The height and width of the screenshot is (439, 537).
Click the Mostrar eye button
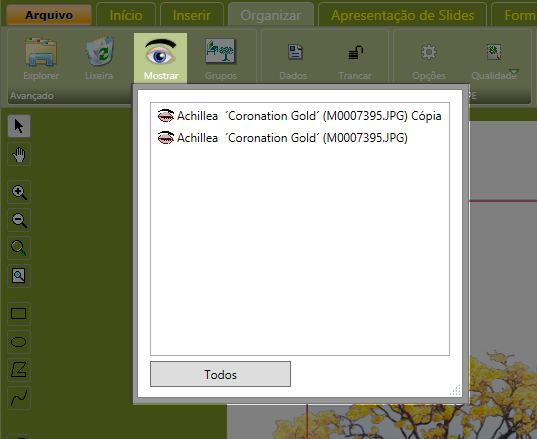coord(160,58)
